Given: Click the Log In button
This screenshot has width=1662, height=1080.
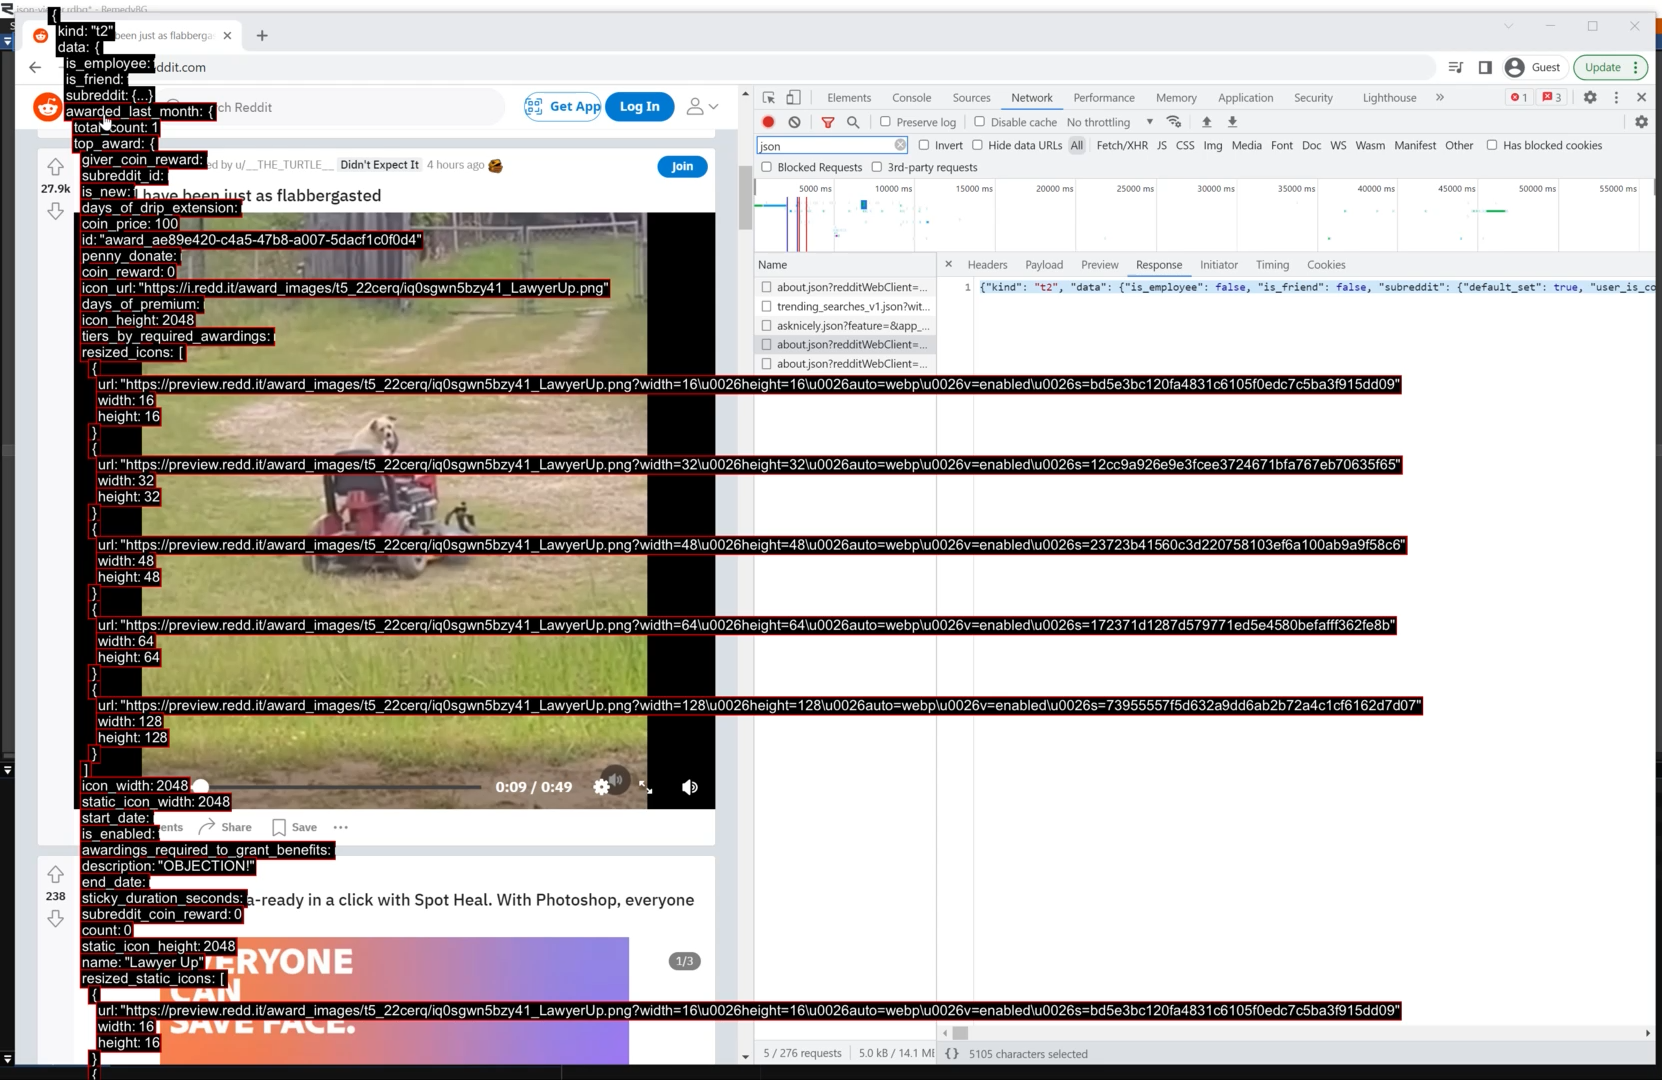Looking at the screenshot, I should (639, 107).
